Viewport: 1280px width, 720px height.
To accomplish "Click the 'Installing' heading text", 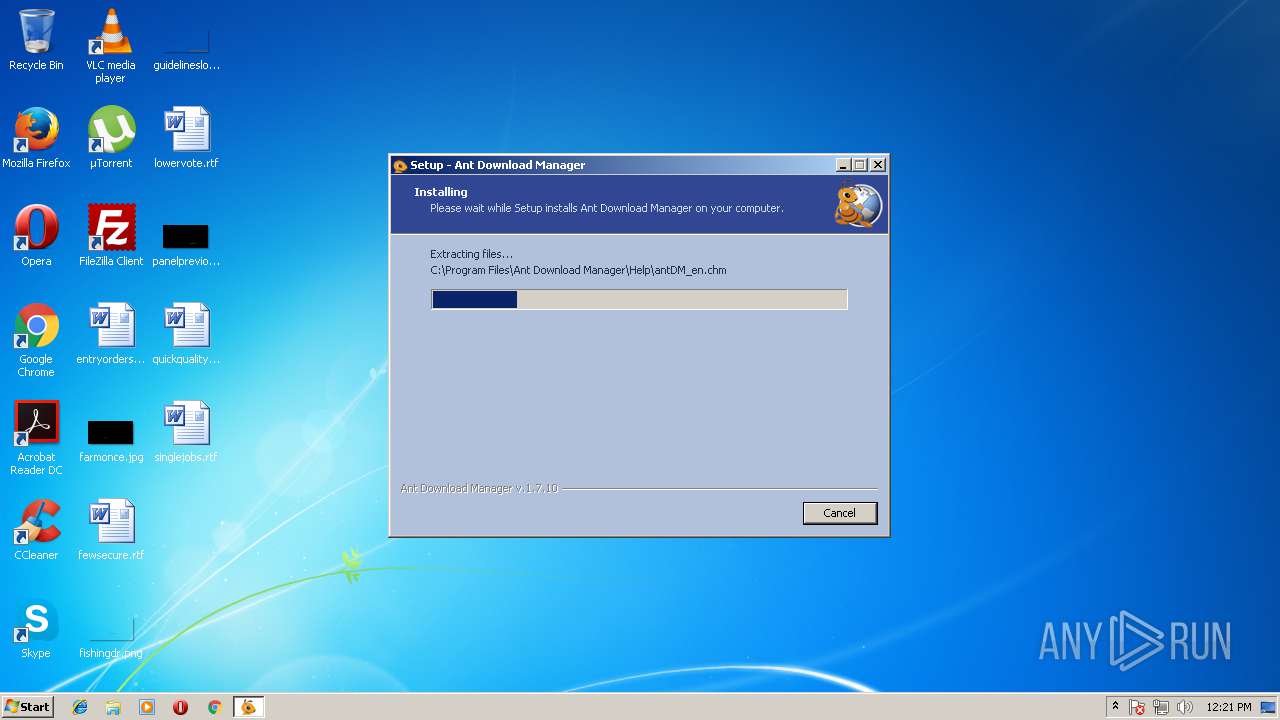I will (x=441, y=192).
